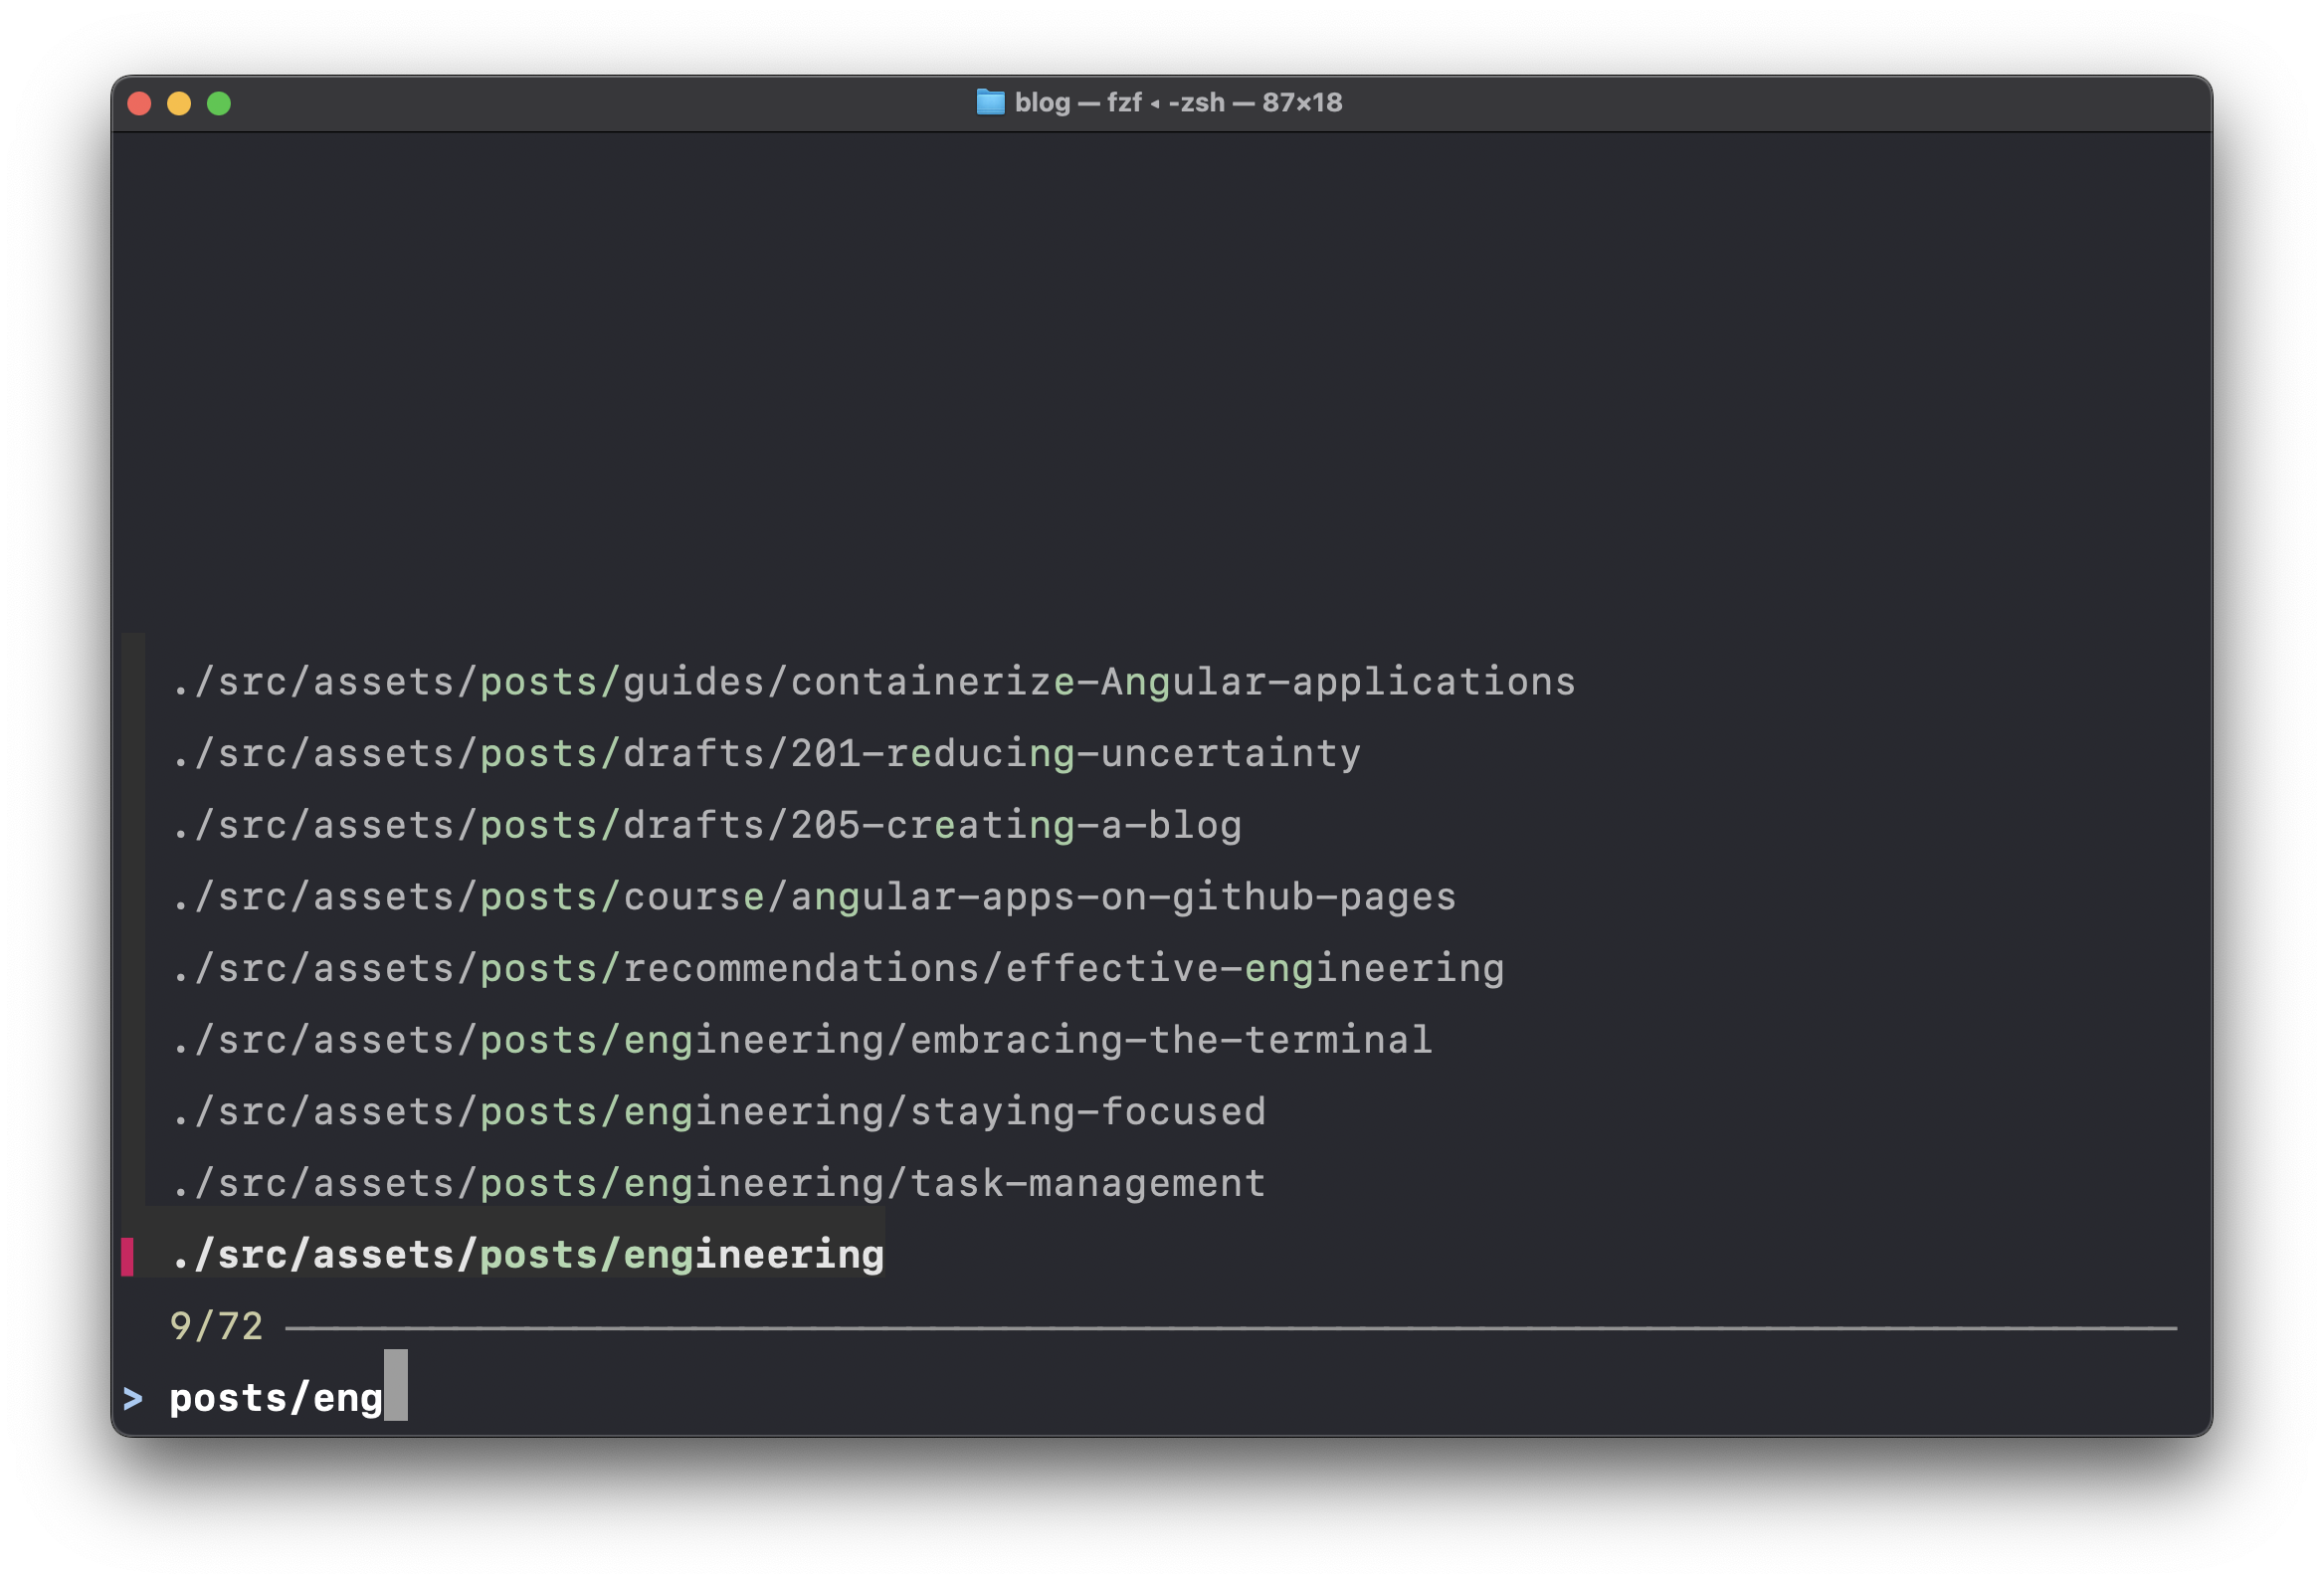Click the green zoom window button
2324x1584 pixels.
tap(219, 104)
